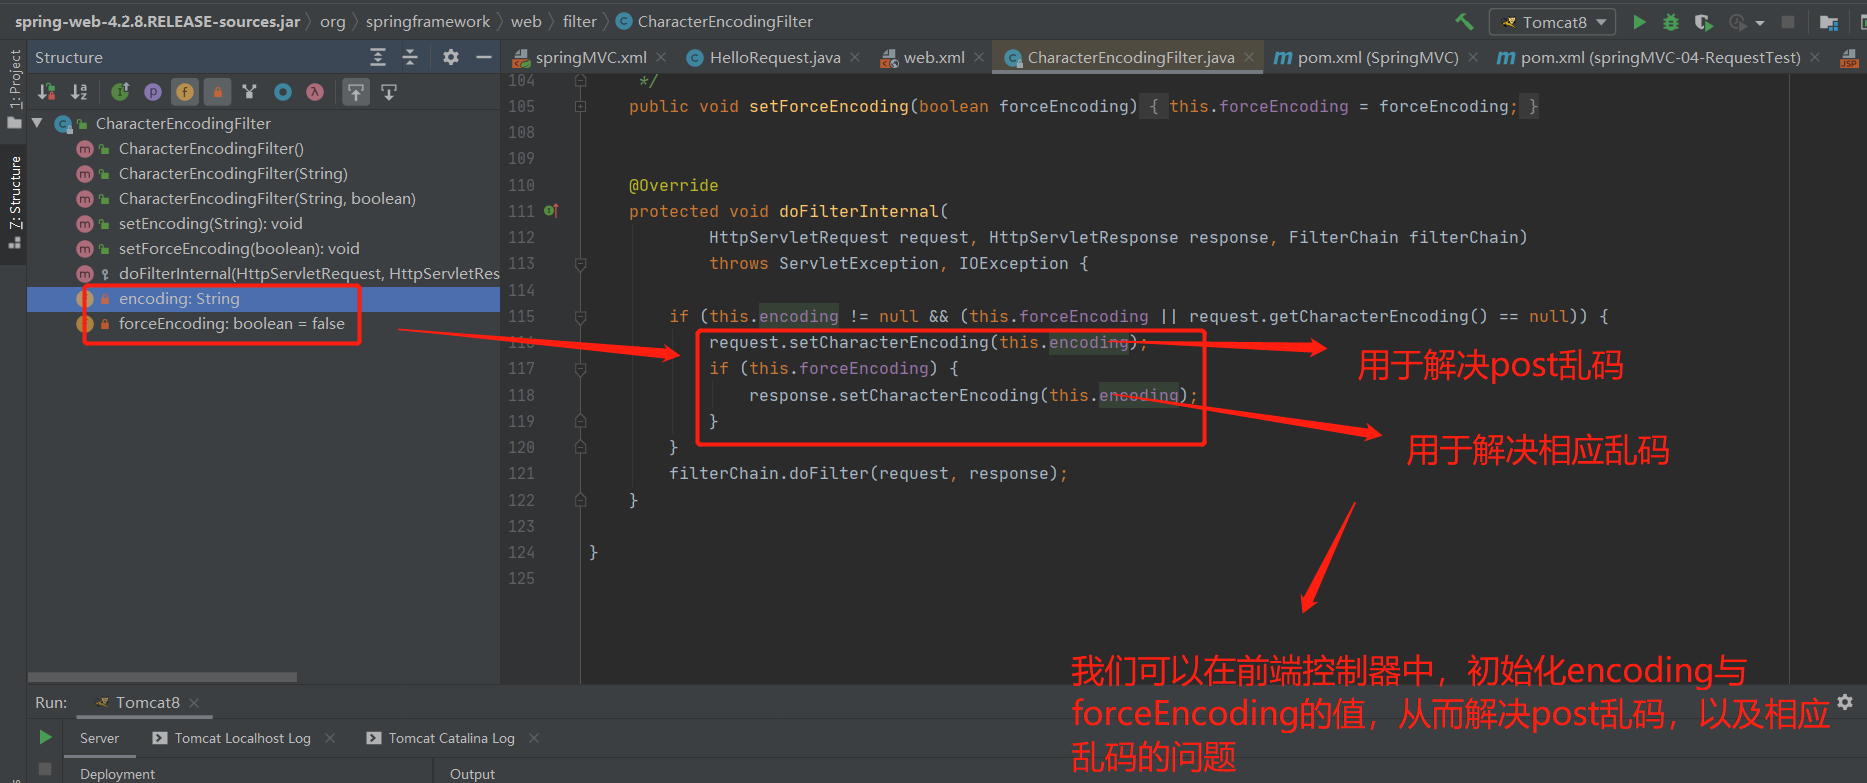This screenshot has height=783, width=1867.
Task: Switch to web.xml tab
Action: 933,57
